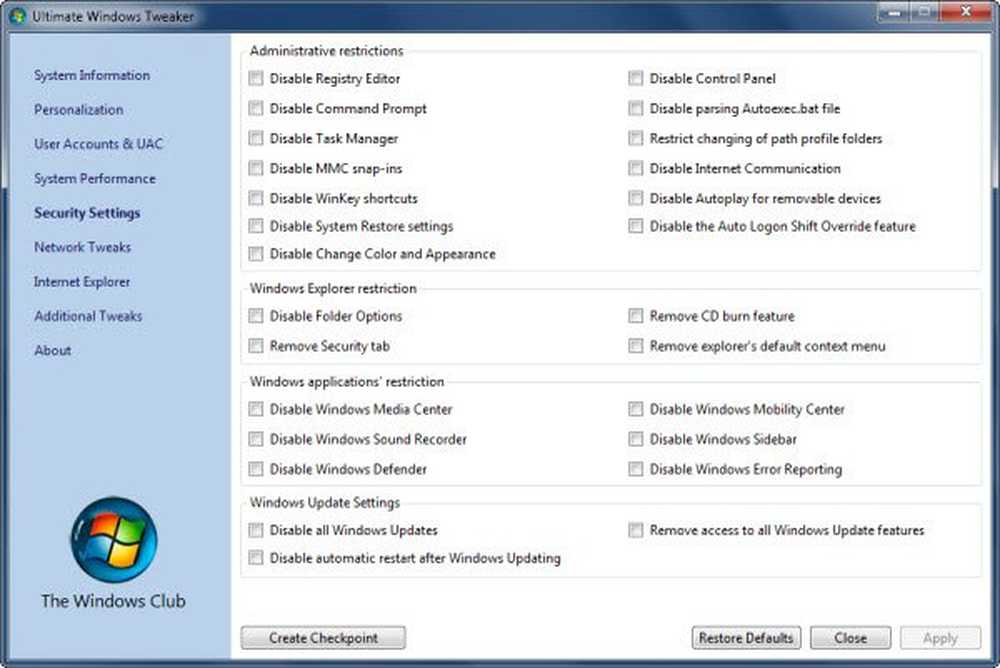
Task: Tick Disable WinKey shortcuts
Action: 256,198
